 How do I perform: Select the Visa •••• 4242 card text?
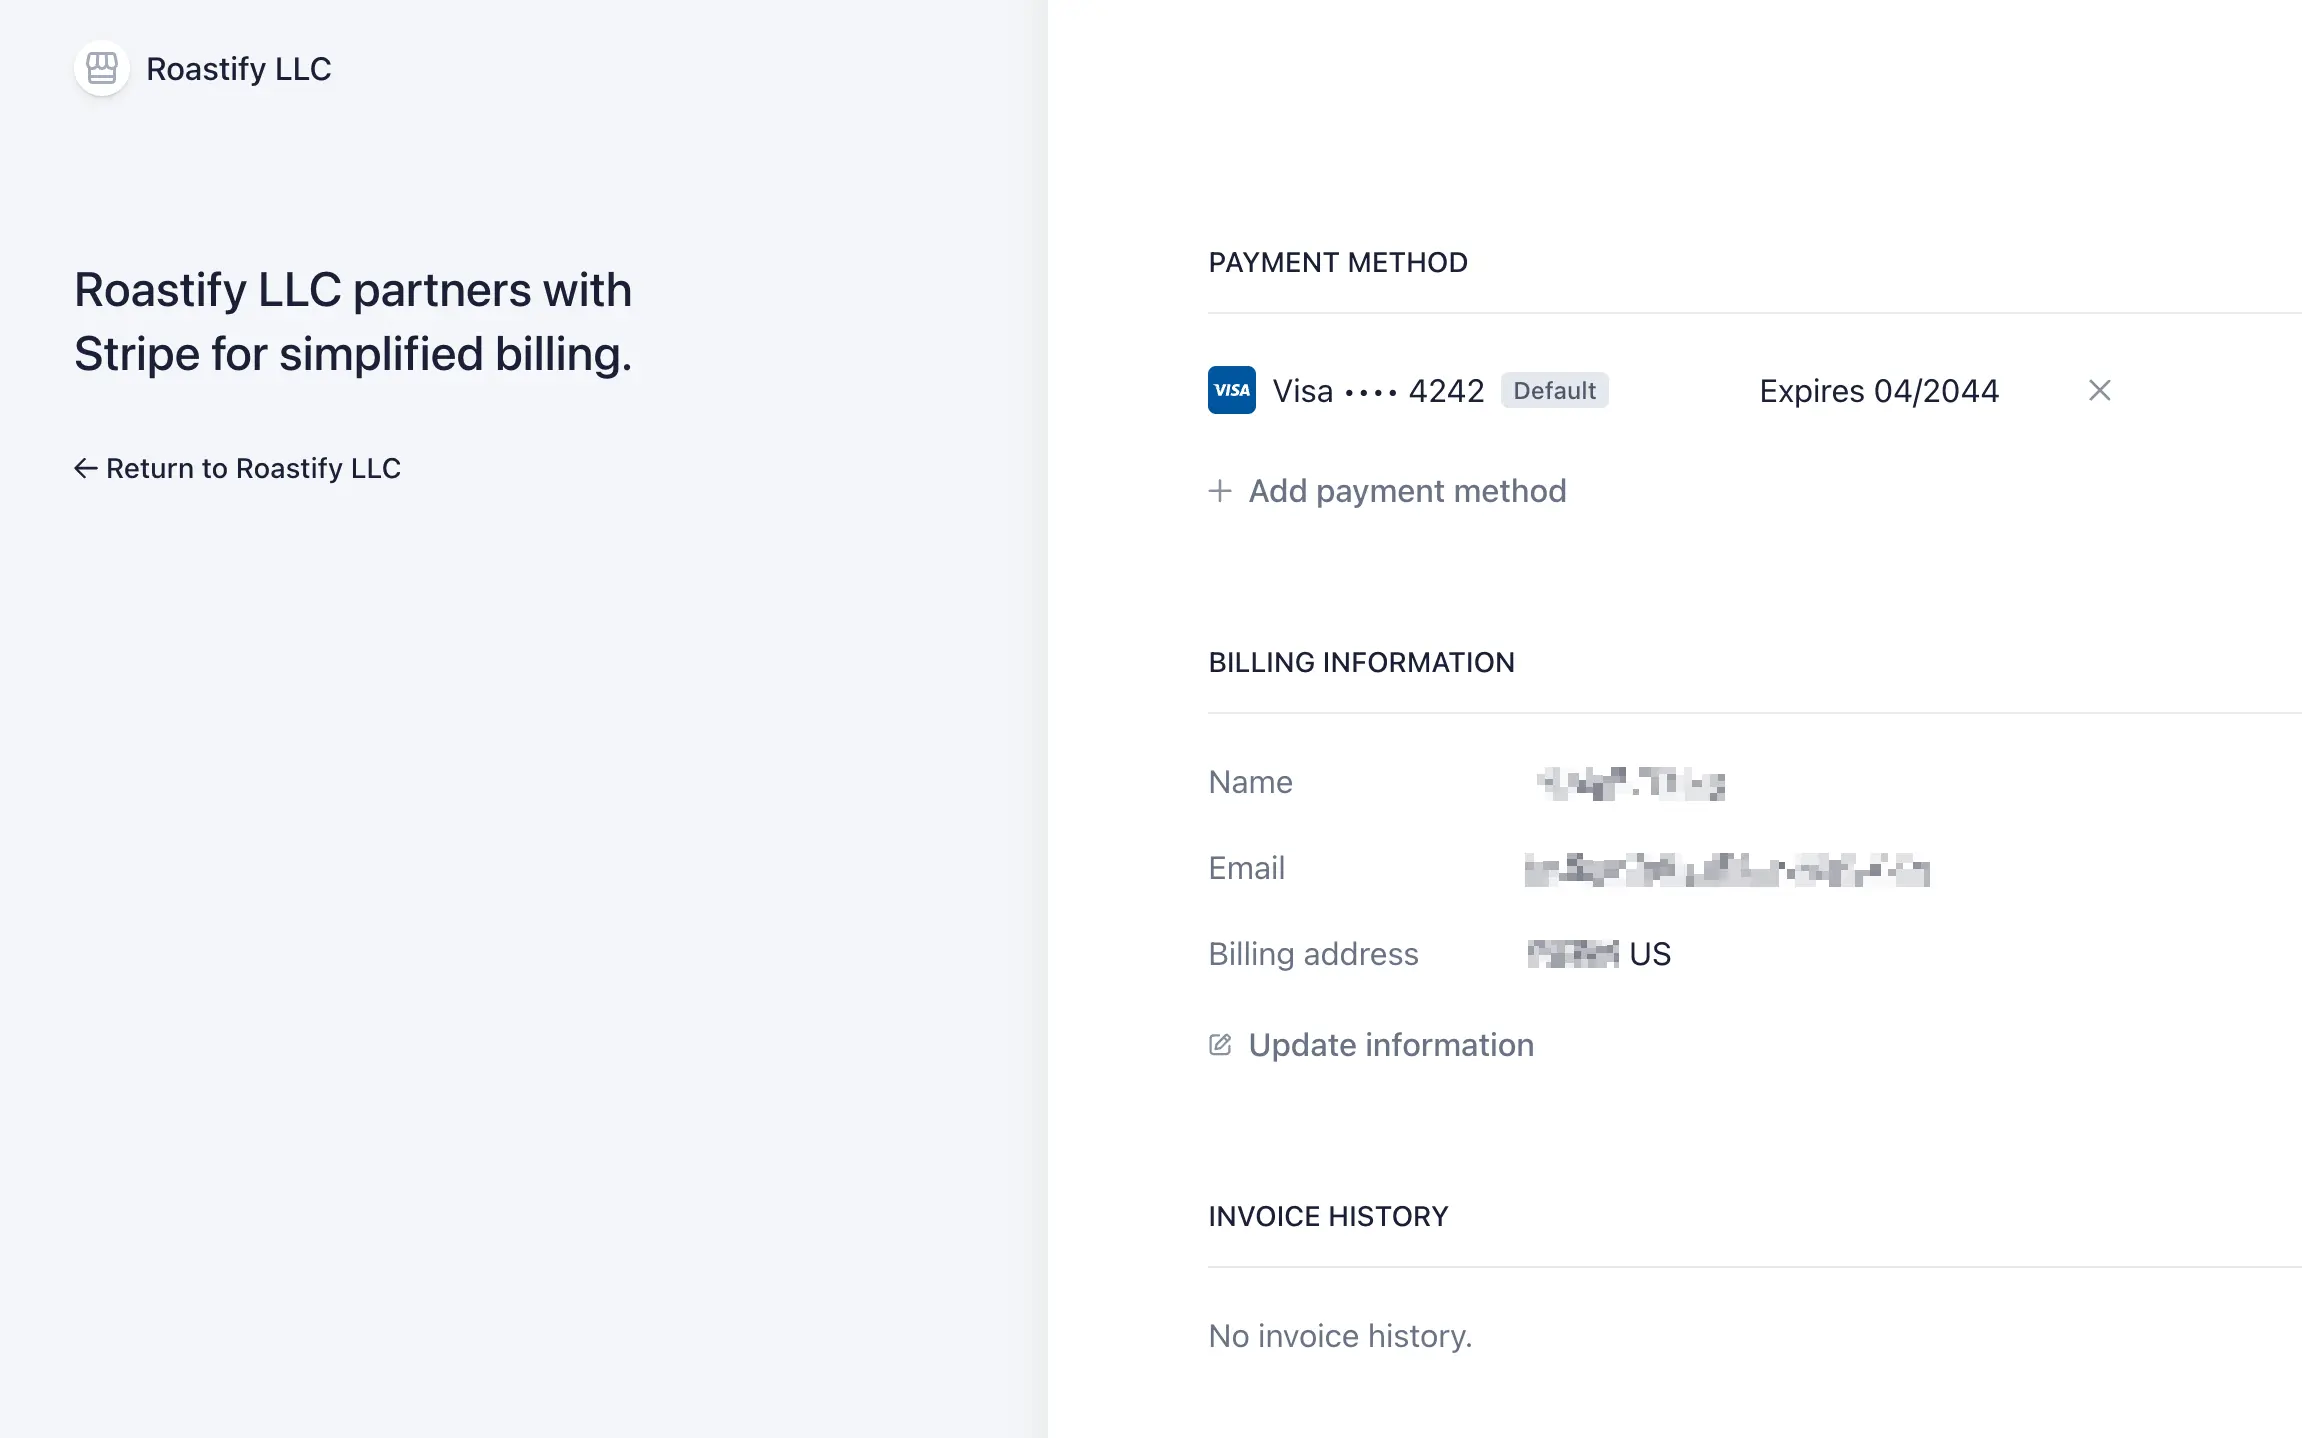pyautogui.click(x=1377, y=390)
